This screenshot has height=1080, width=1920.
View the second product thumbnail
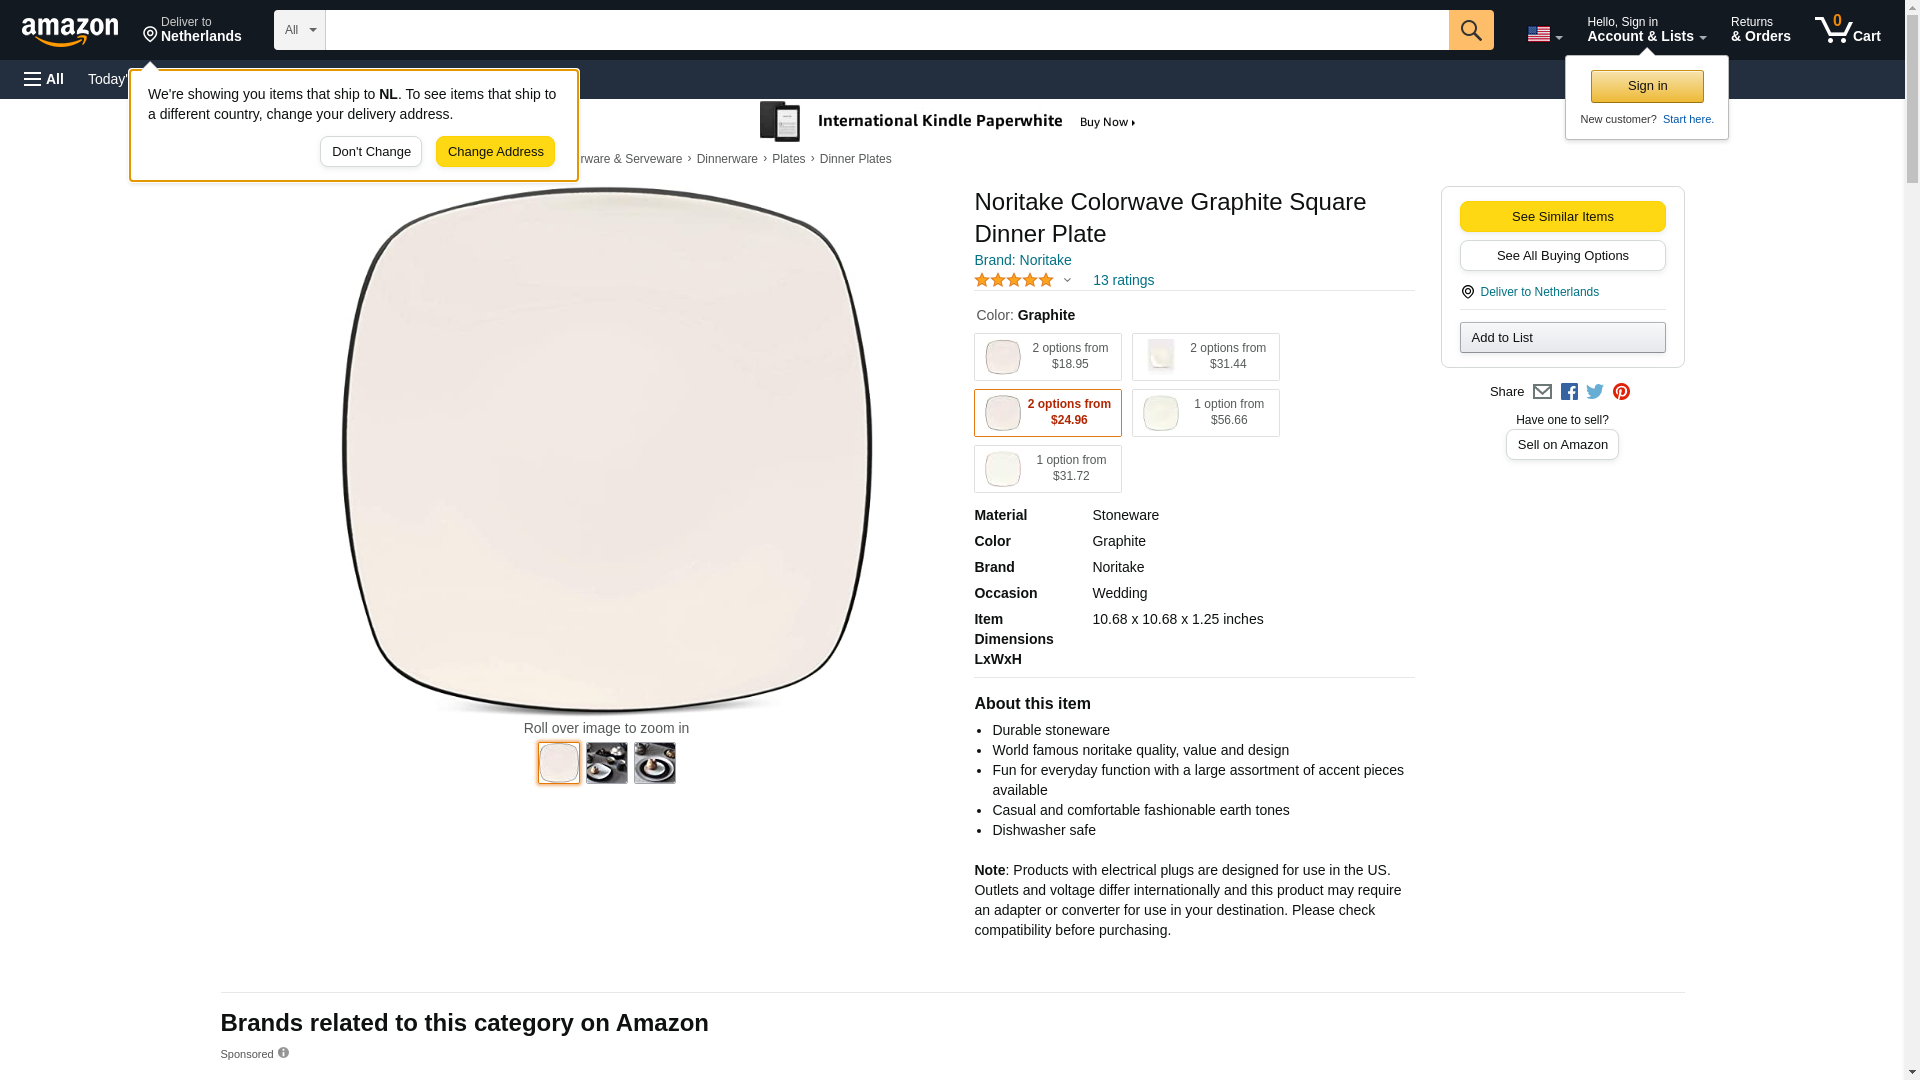tap(606, 763)
